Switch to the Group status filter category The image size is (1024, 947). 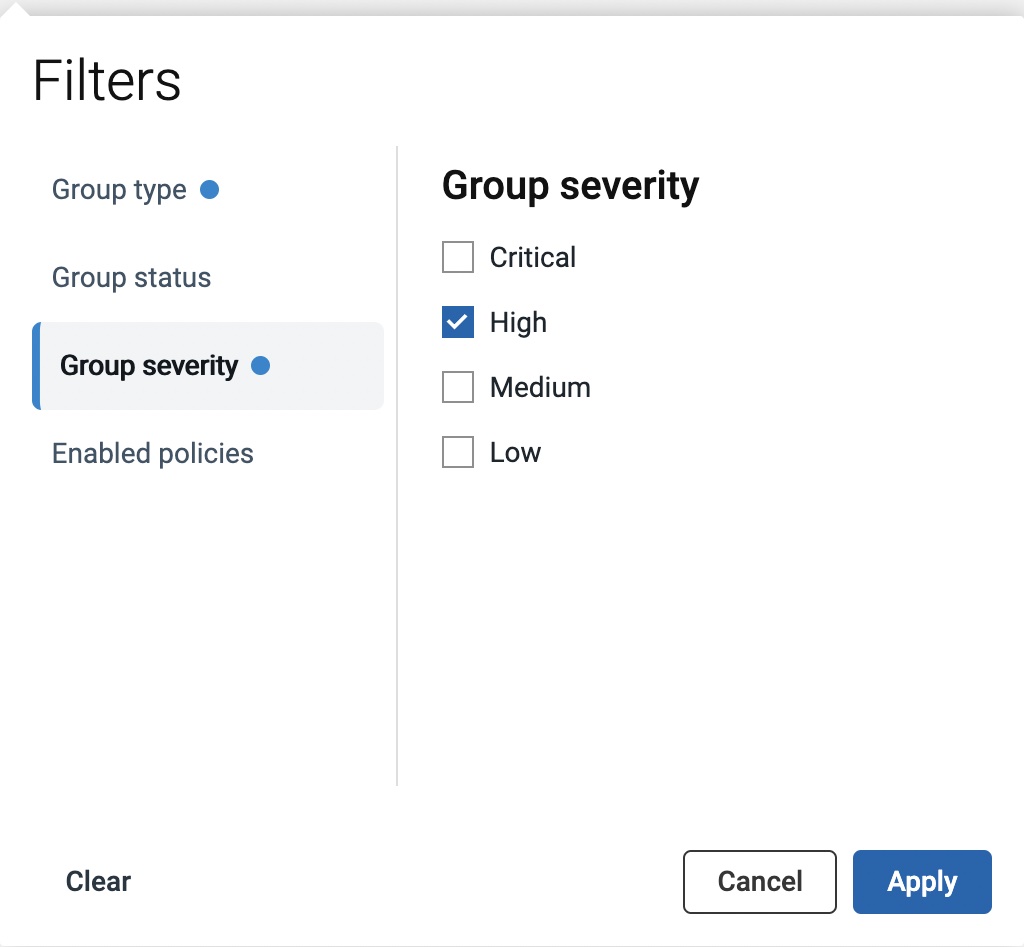pos(131,278)
